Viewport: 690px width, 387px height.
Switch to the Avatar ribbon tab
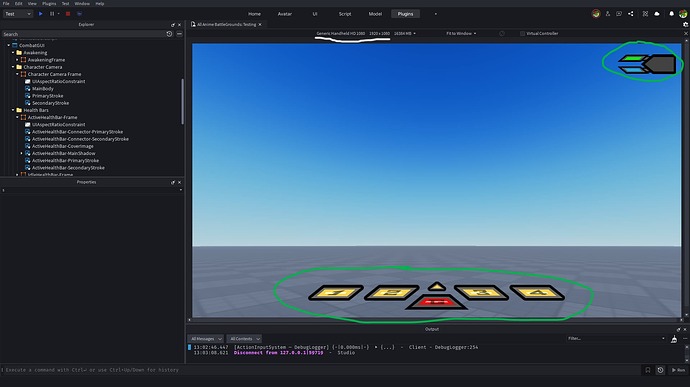point(285,14)
